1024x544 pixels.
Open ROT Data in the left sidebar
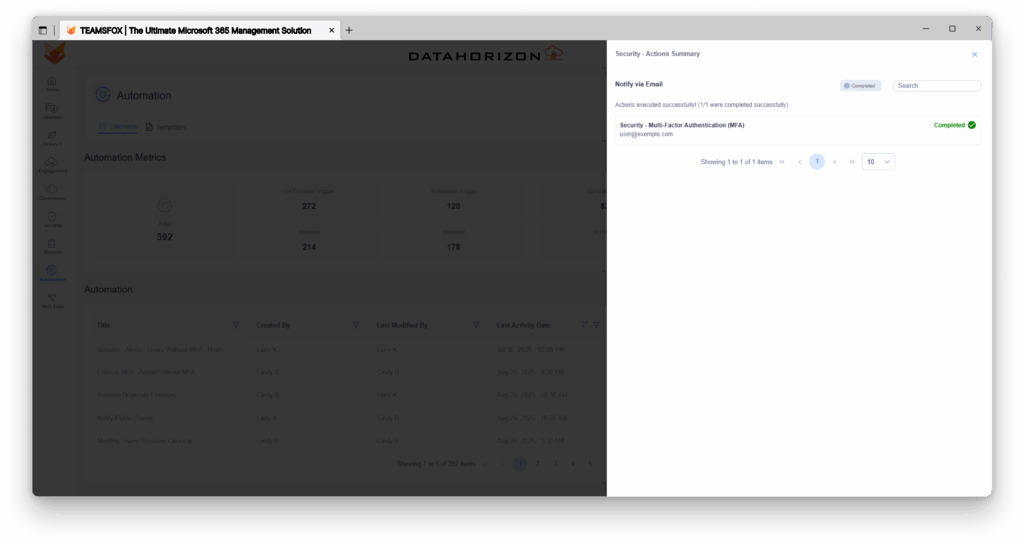tap(52, 300)
